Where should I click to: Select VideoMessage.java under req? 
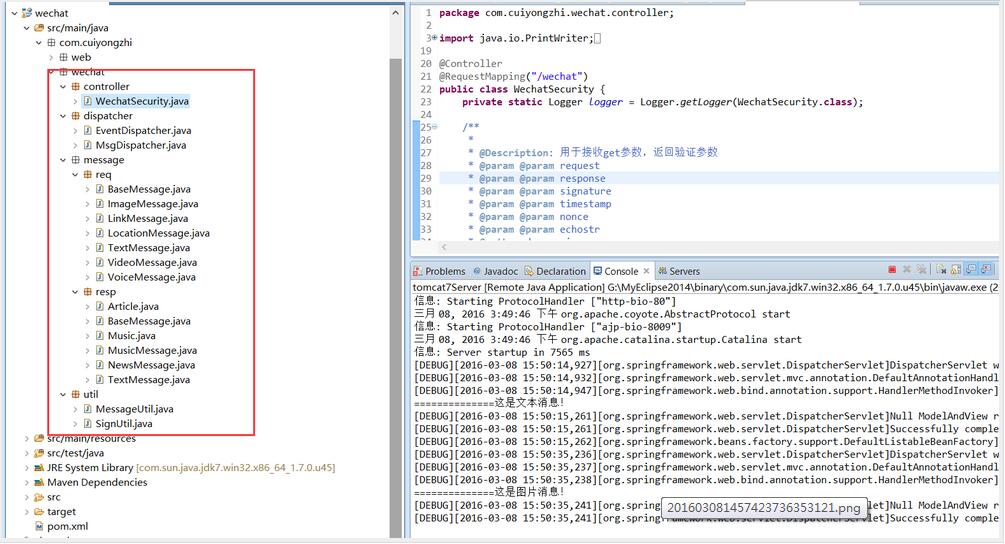point(152,262)
